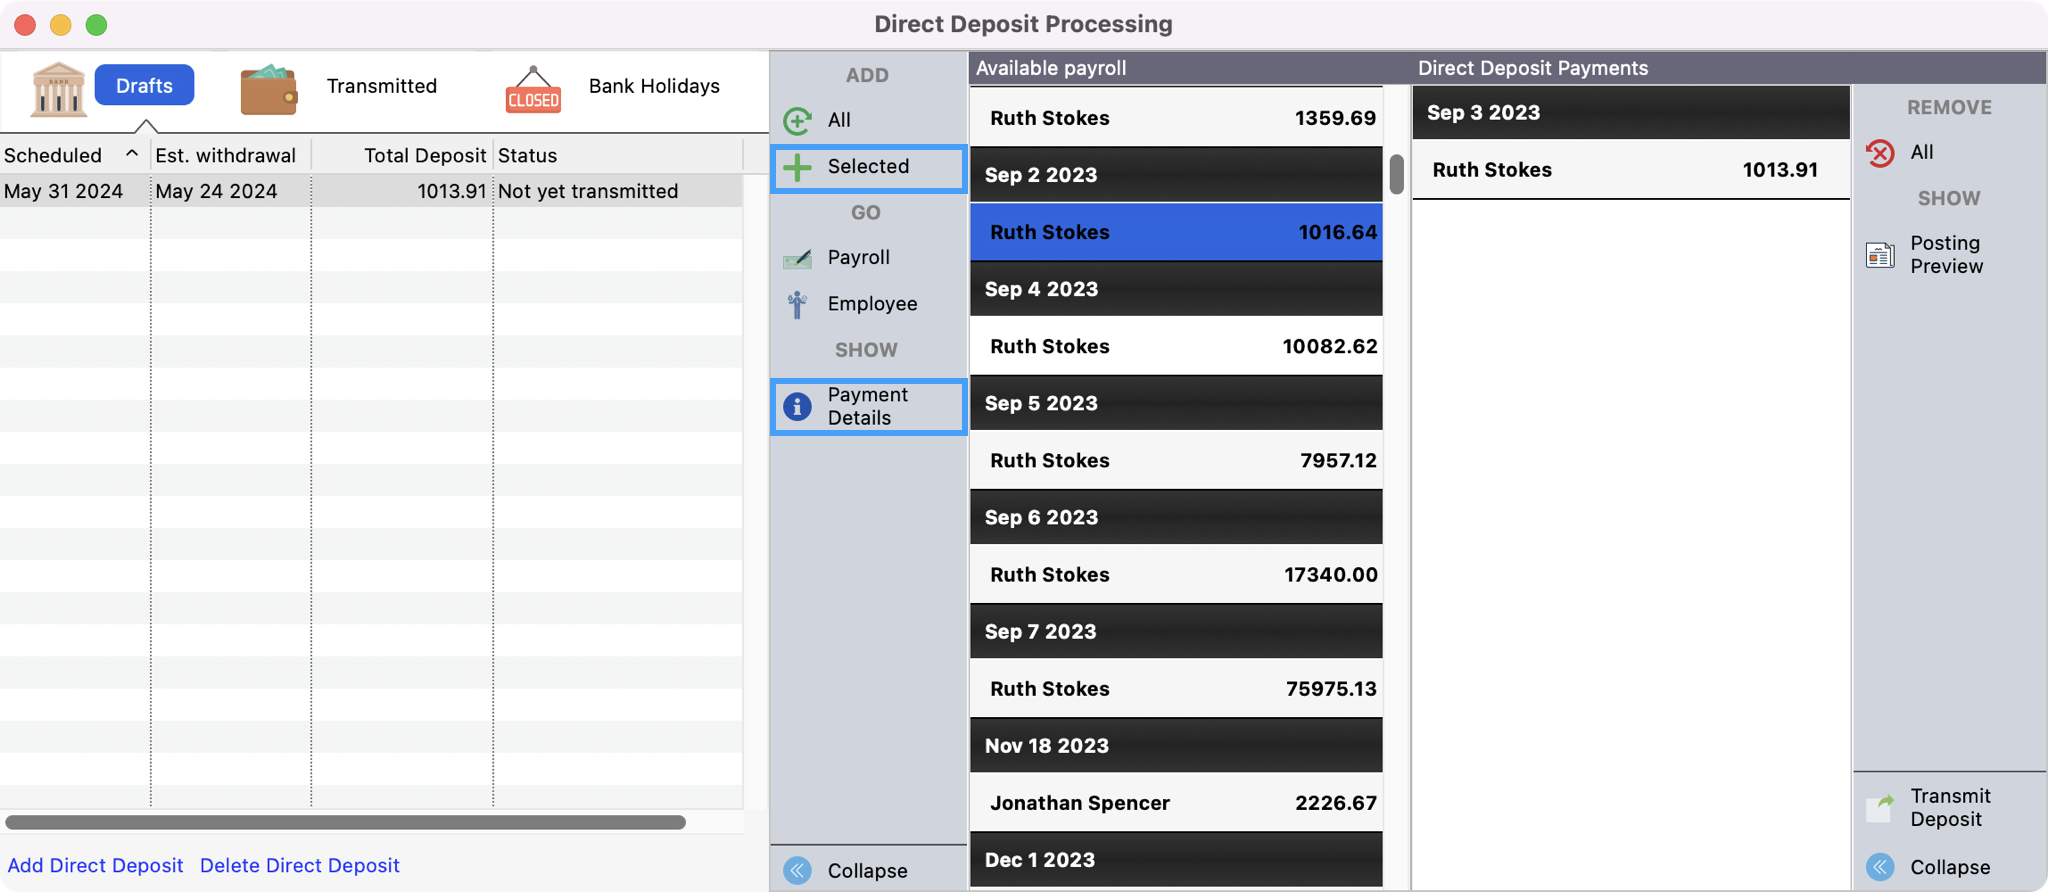Show Payment Details via the info icon

[797, 407]
